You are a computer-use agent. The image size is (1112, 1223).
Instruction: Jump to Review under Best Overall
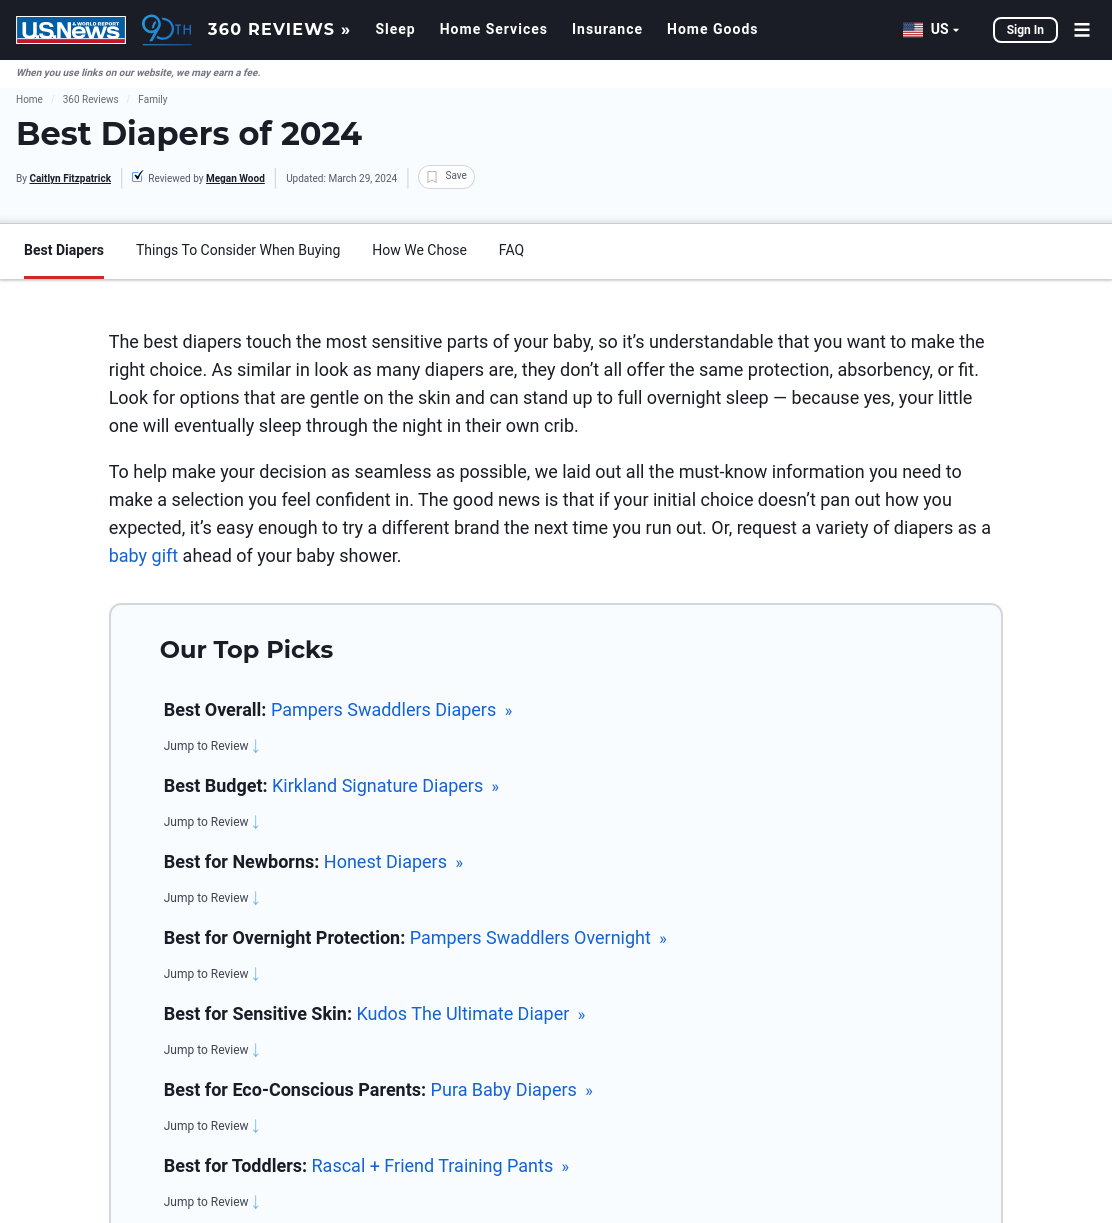[212, 746]
